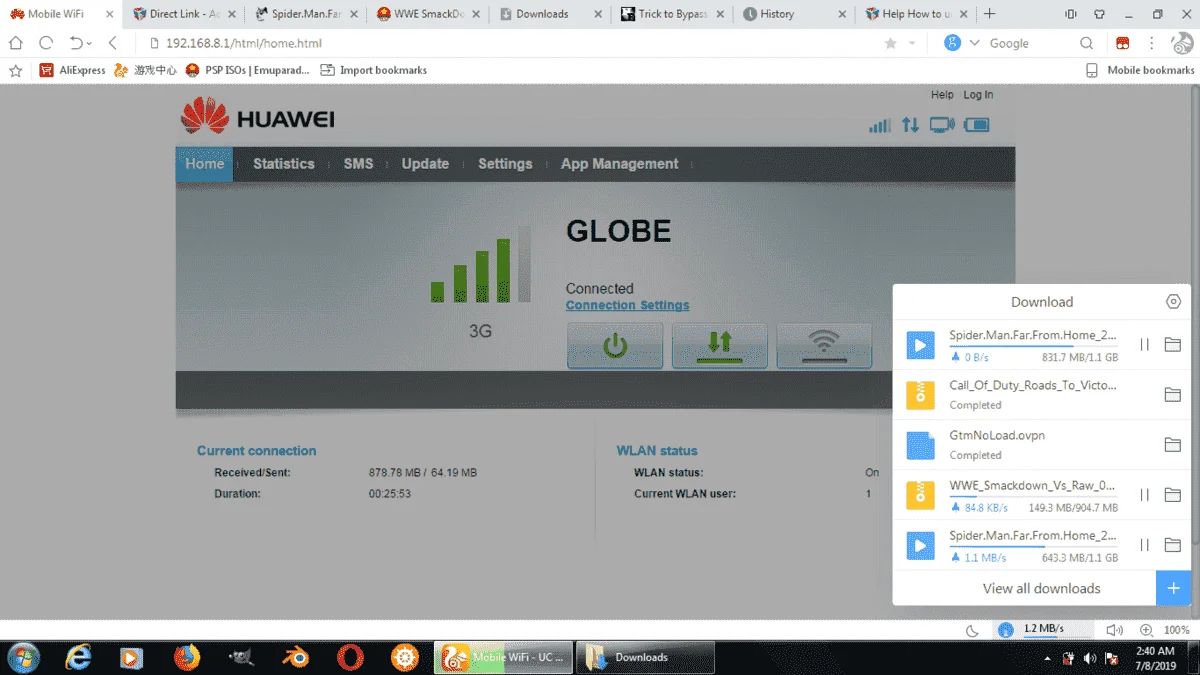Open Windows Start menu
This screenshot has width=1200, height=675.
pos(22,657)
